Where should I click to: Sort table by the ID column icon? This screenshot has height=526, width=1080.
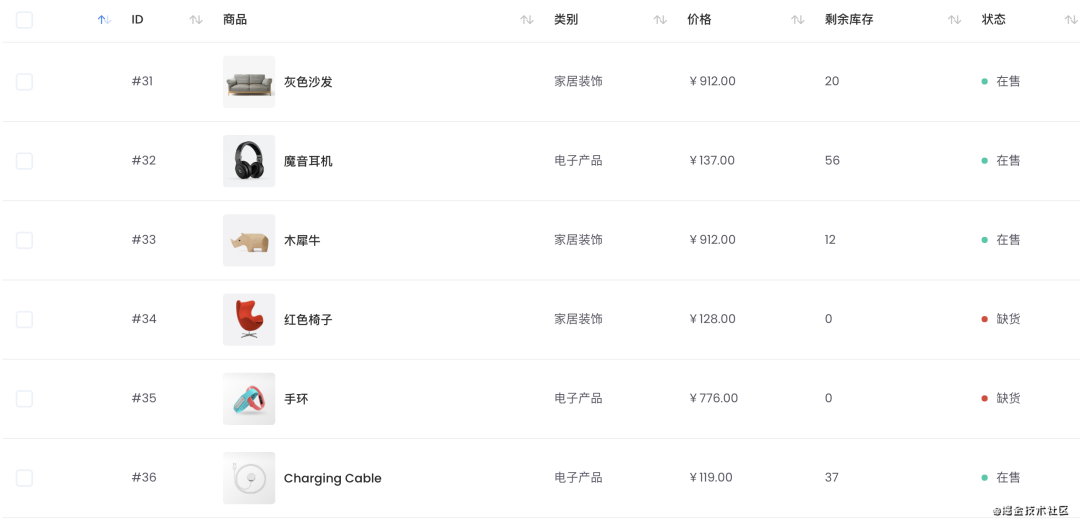pyautogui.click(x=196, y=20)
